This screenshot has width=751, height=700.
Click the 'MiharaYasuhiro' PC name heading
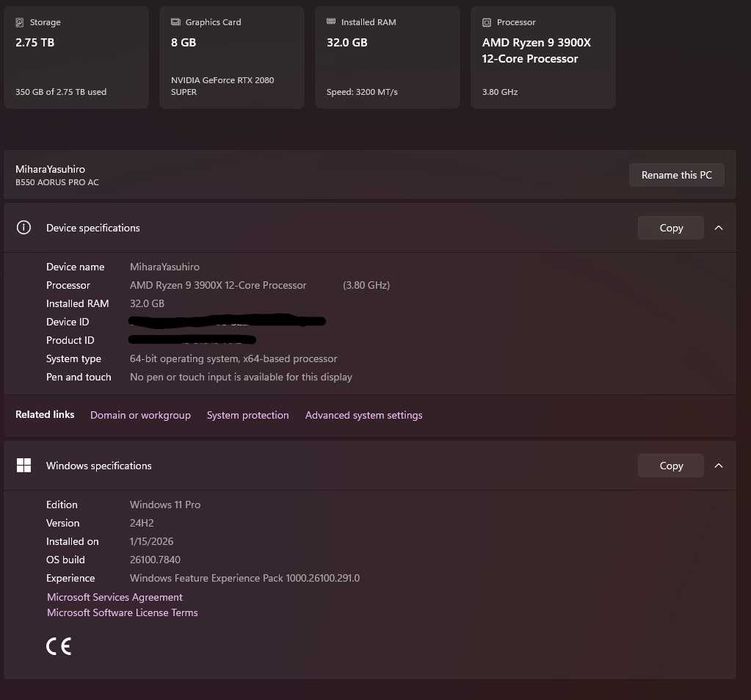coord(50,169)
